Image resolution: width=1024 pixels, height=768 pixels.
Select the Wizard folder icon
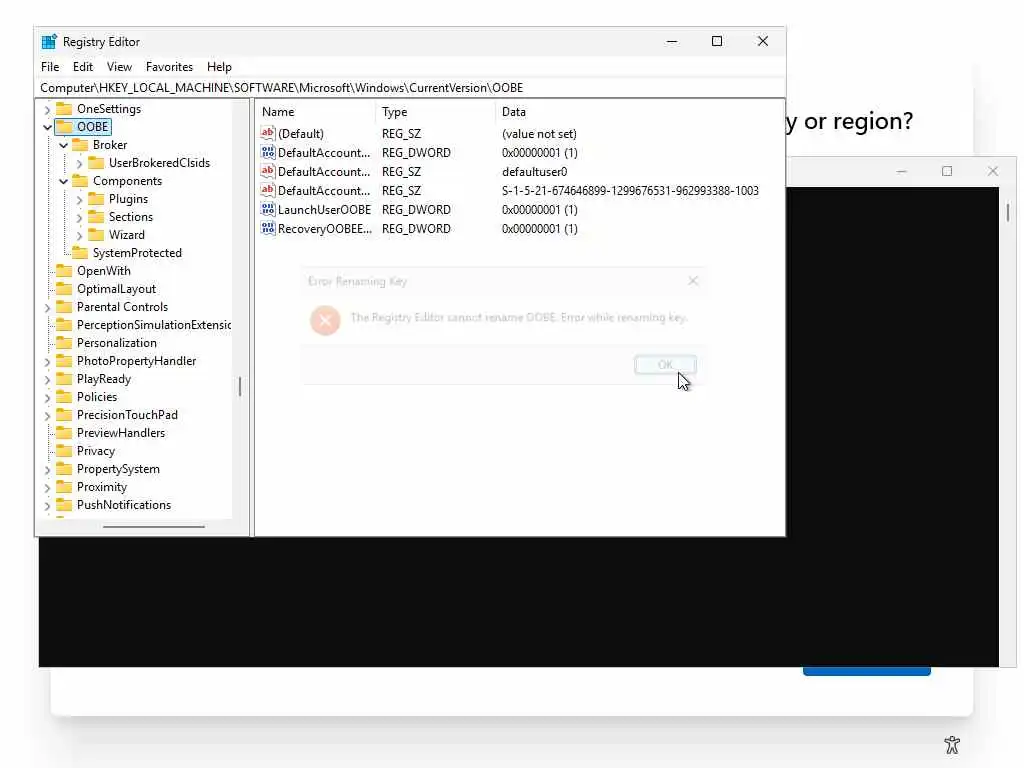click(x=96, y=234)
